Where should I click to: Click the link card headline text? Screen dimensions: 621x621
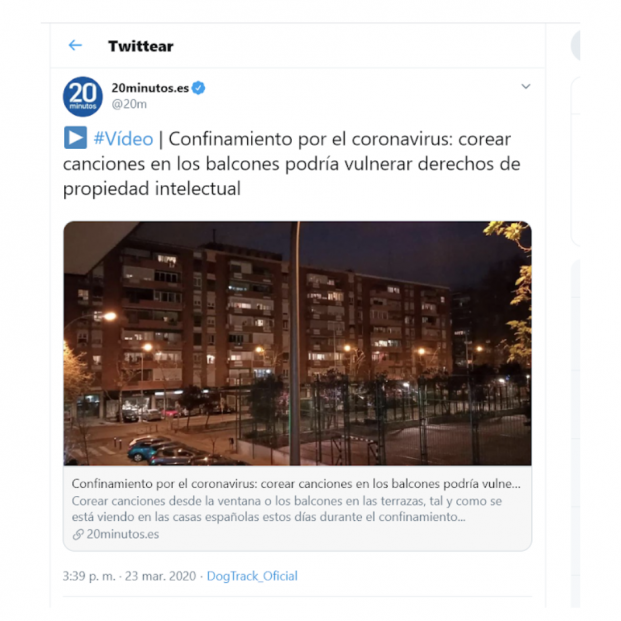pyautogui.click(x=296, y=484)
